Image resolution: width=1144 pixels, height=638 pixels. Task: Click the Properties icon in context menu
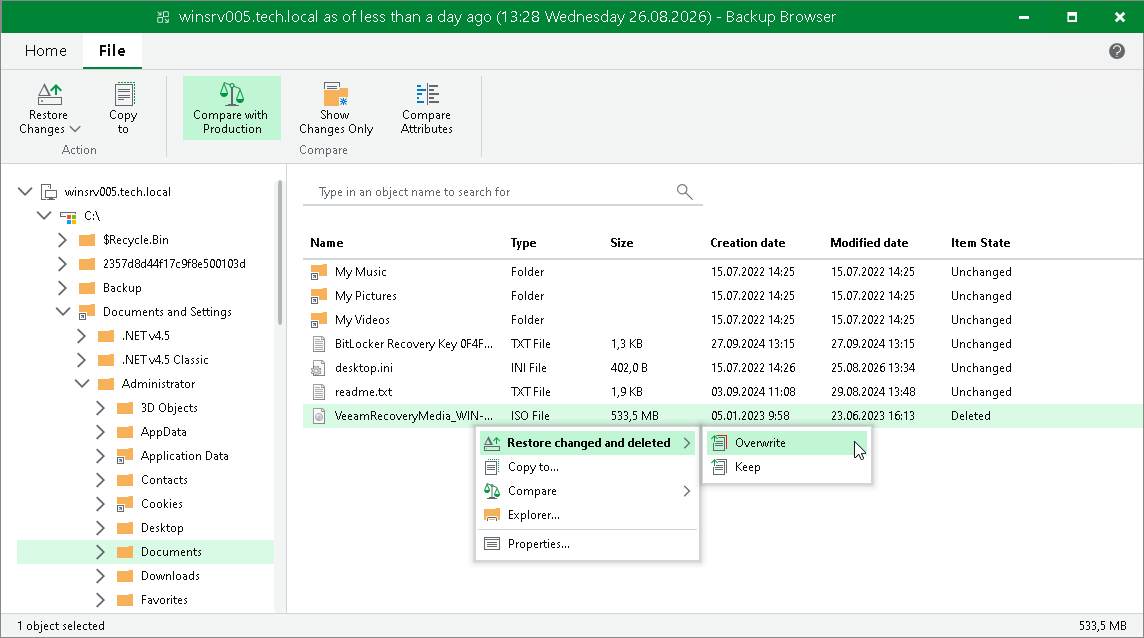click(492, 544)
